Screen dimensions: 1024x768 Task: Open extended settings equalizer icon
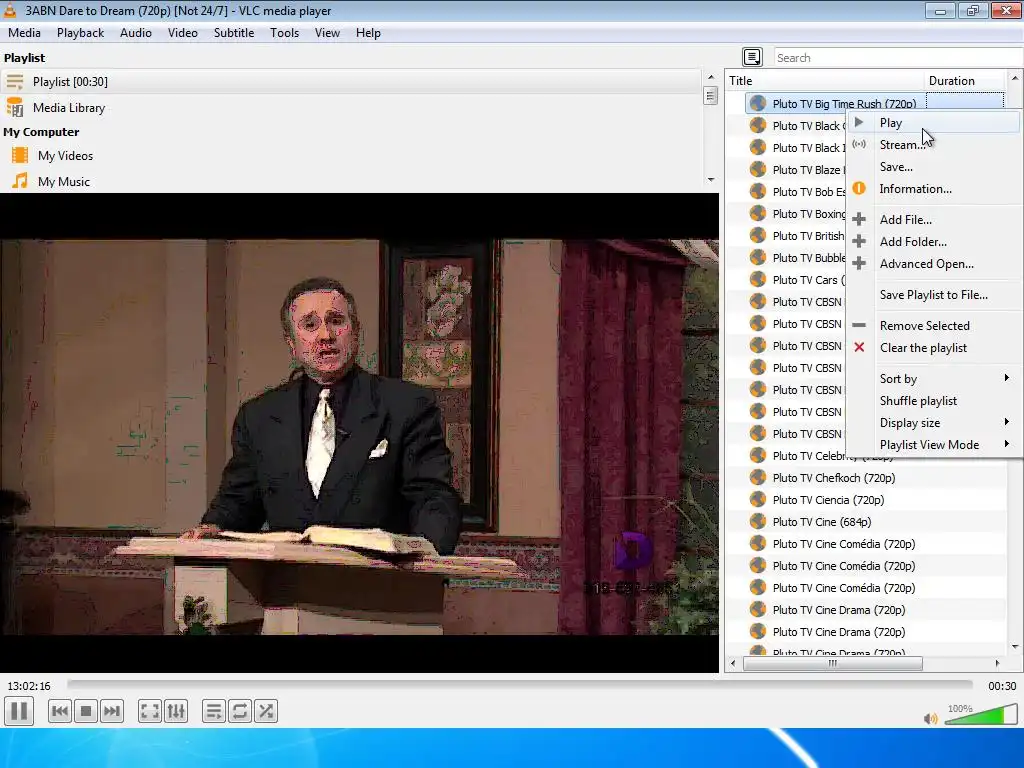coord(176,711)
